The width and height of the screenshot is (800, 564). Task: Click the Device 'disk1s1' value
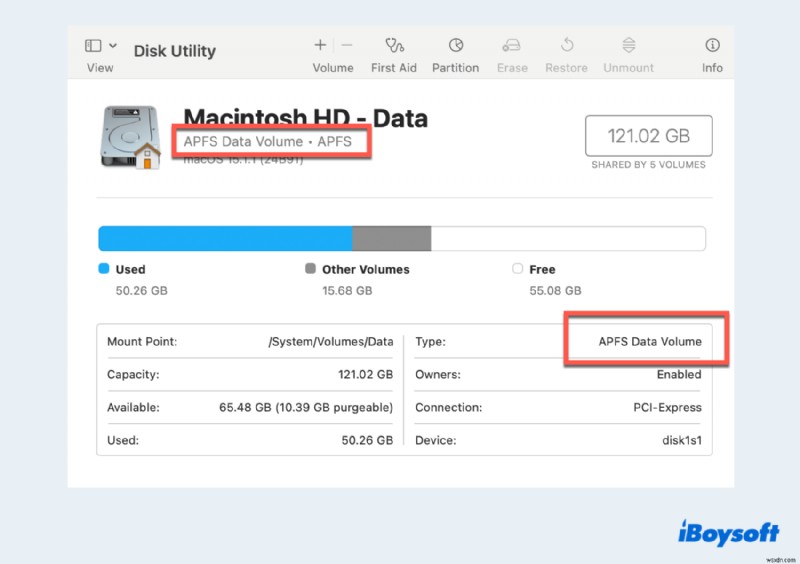click(x=682, y=440)
